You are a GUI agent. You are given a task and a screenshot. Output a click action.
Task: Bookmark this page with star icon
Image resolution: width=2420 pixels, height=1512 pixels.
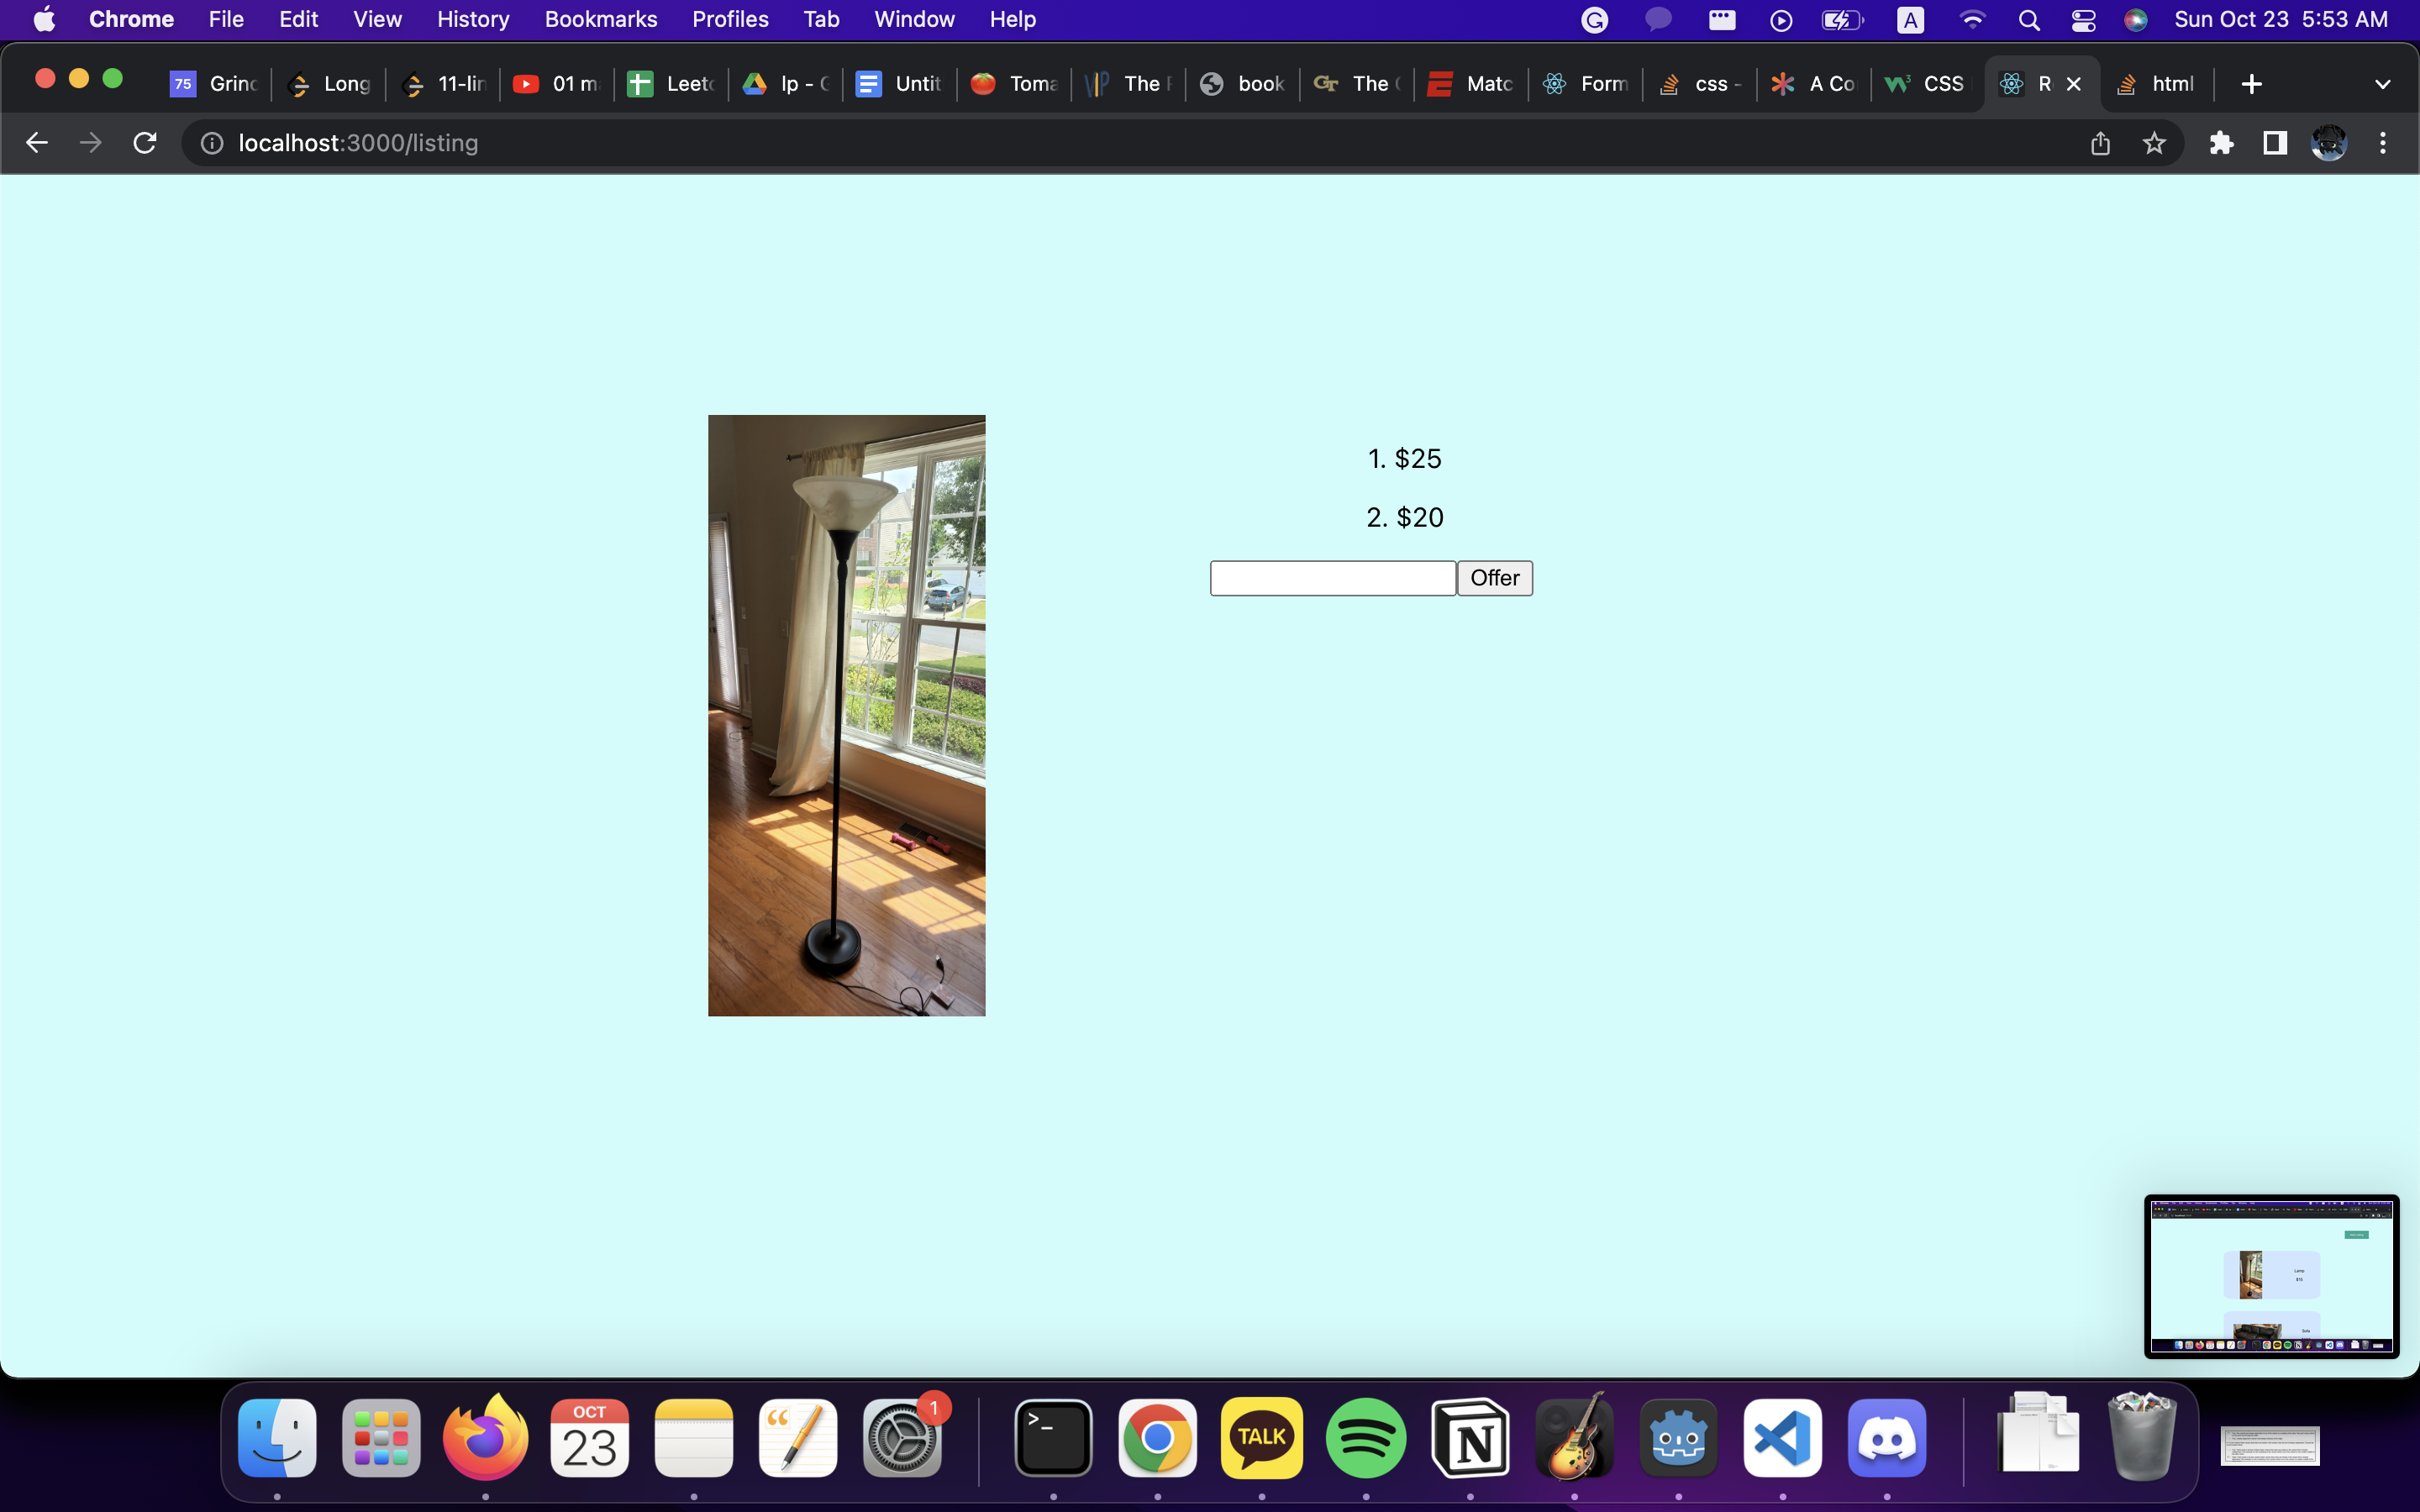click(2154, 143)
